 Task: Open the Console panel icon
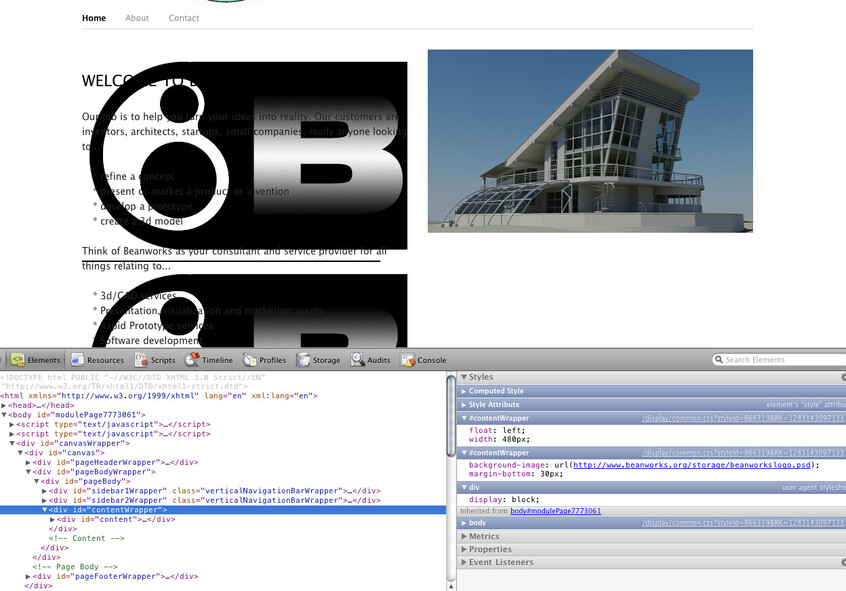tap(407, 359)
